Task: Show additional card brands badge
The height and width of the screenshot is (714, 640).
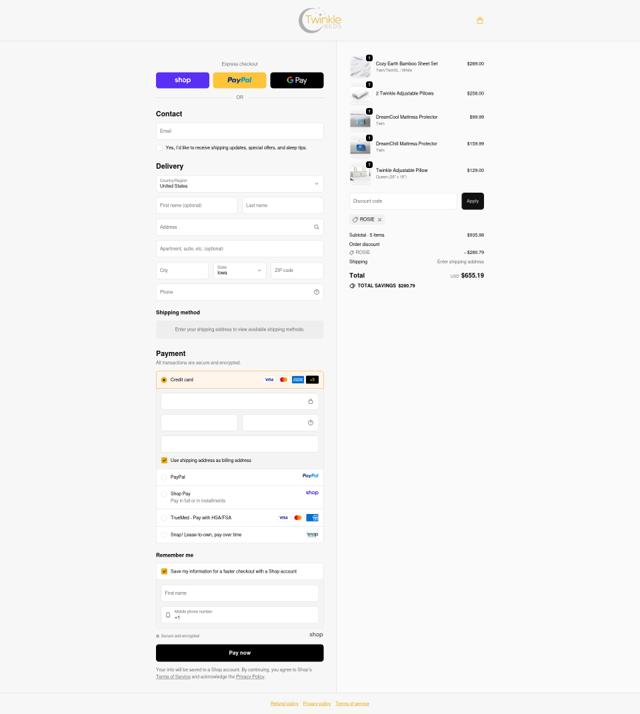Action: 312,380
